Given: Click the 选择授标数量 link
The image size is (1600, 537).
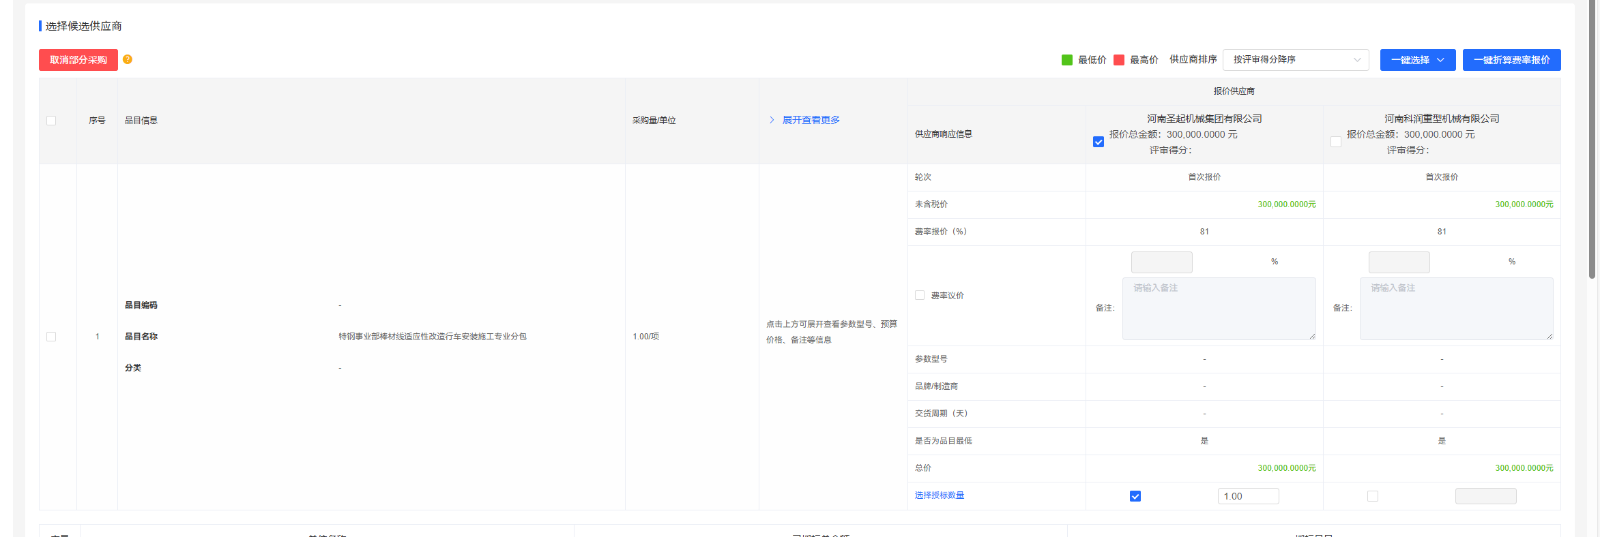Looking at the screenshot, I should 939,496.
